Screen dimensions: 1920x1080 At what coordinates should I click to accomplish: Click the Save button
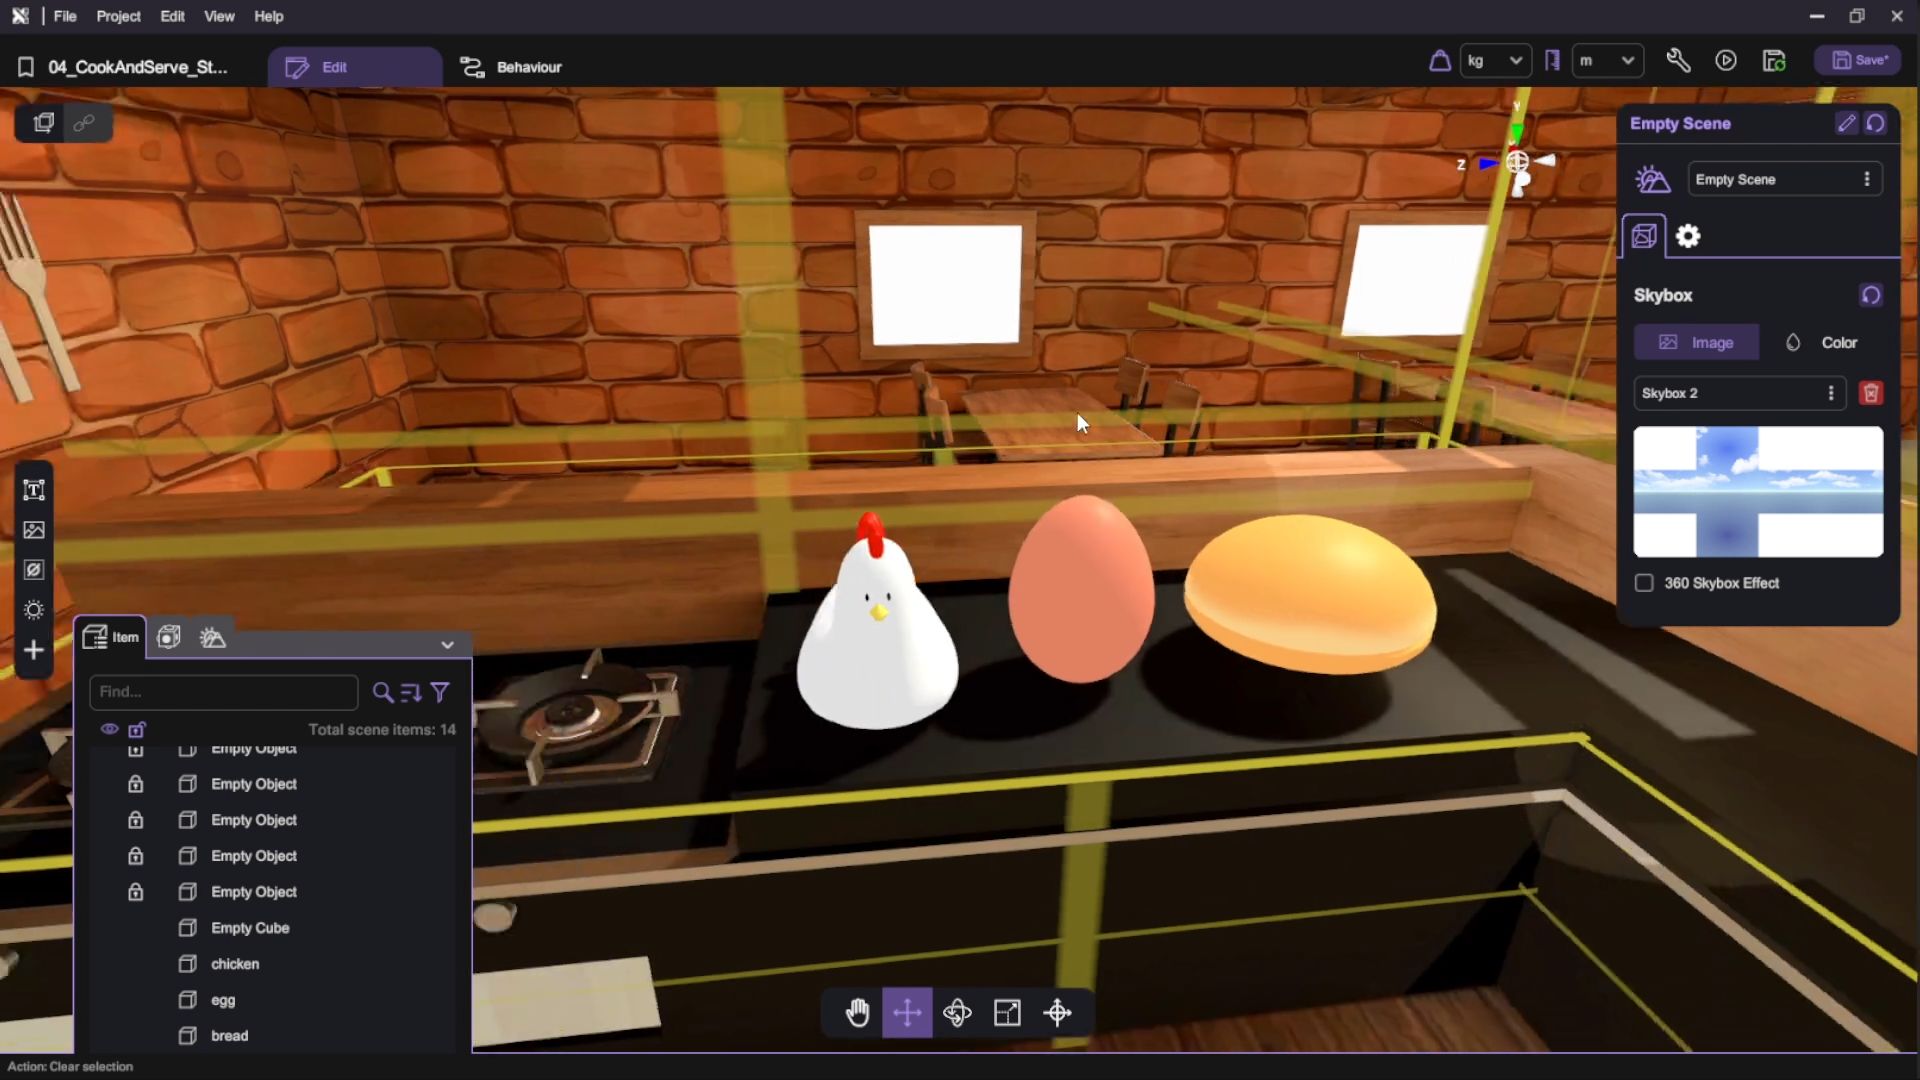tap(1859, 61)
